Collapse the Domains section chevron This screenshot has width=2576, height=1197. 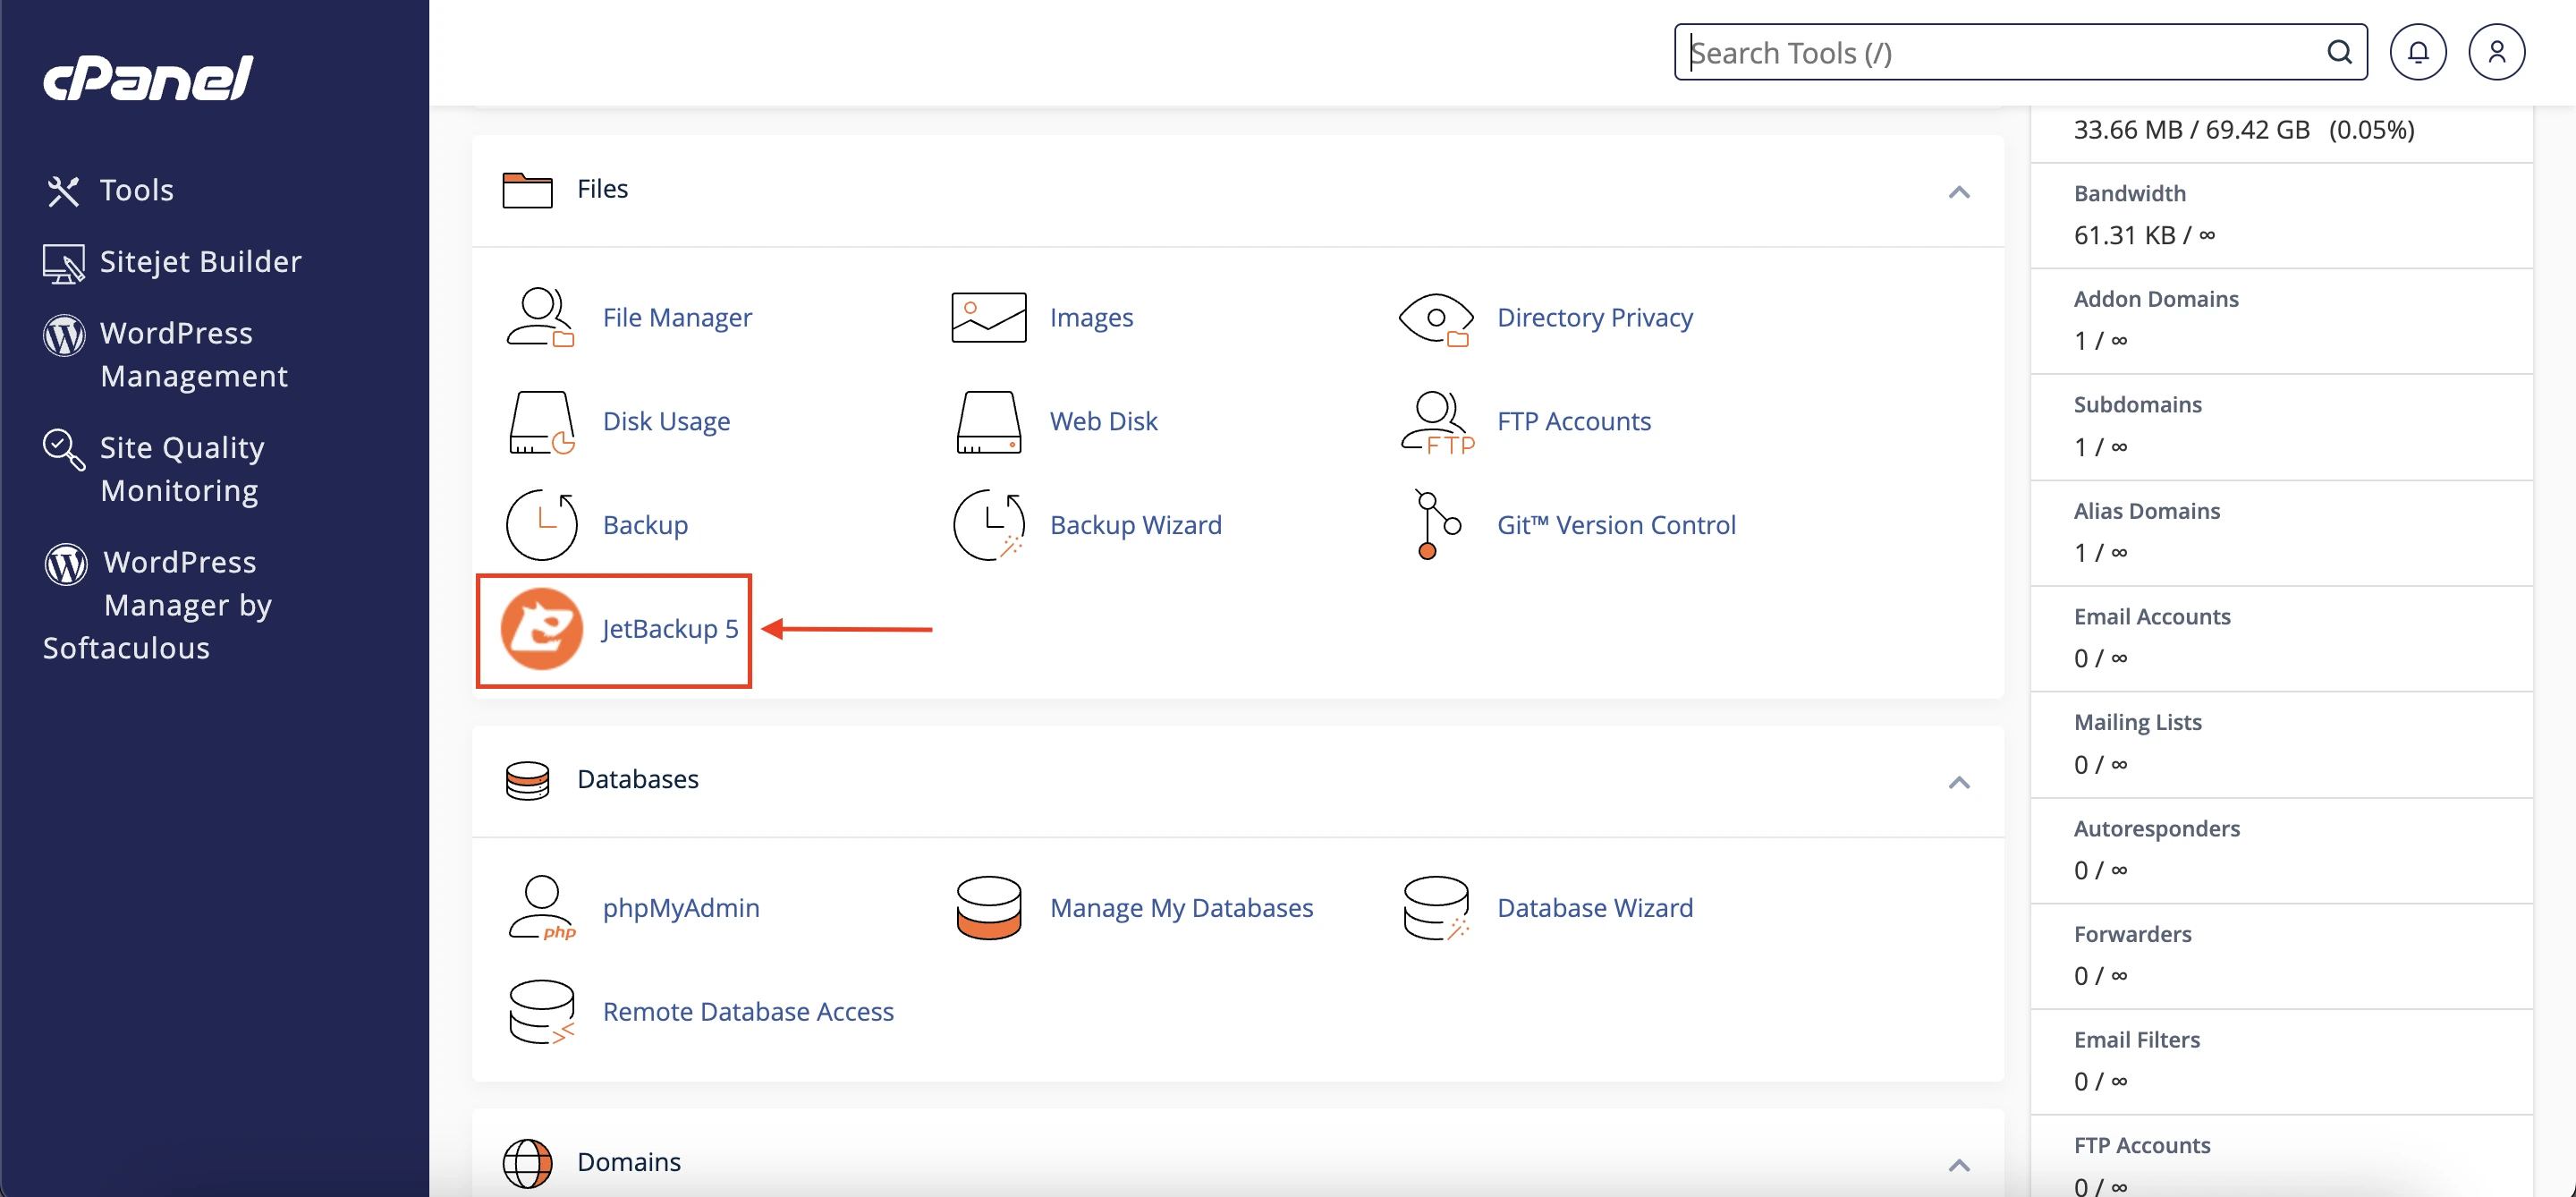click(x=1958, y=1164)
